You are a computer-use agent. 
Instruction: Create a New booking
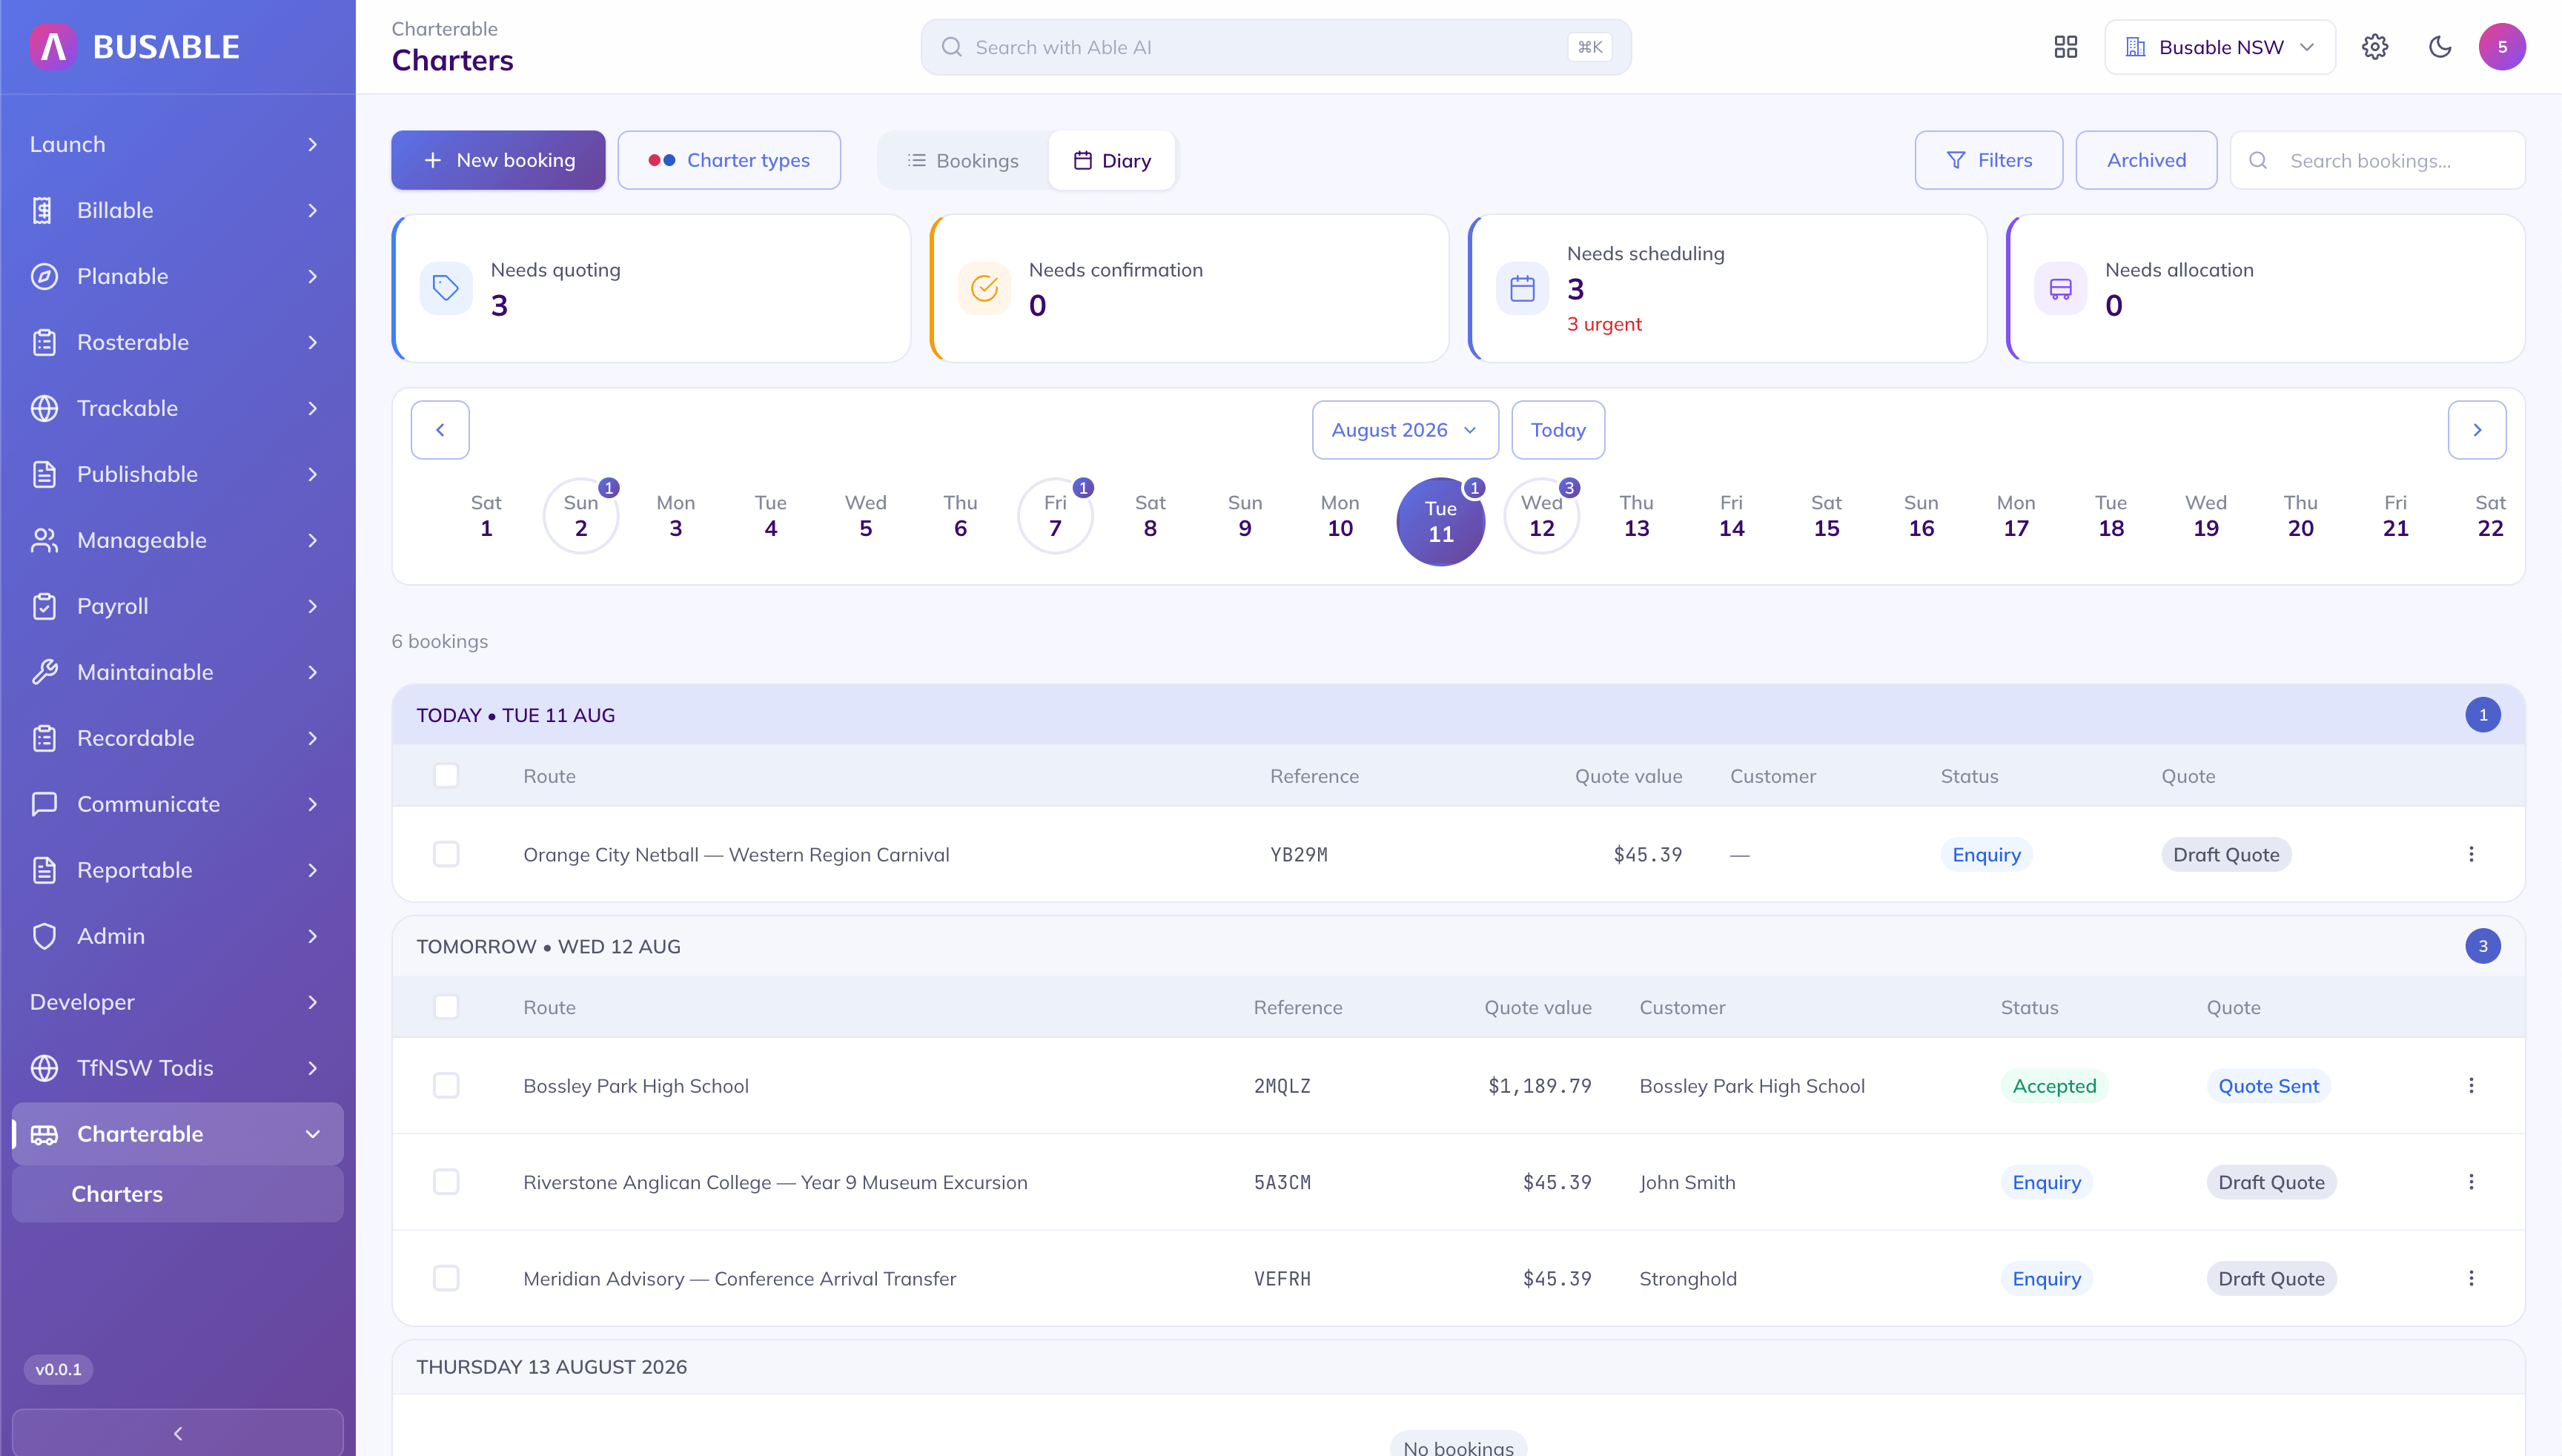(498, 160)
